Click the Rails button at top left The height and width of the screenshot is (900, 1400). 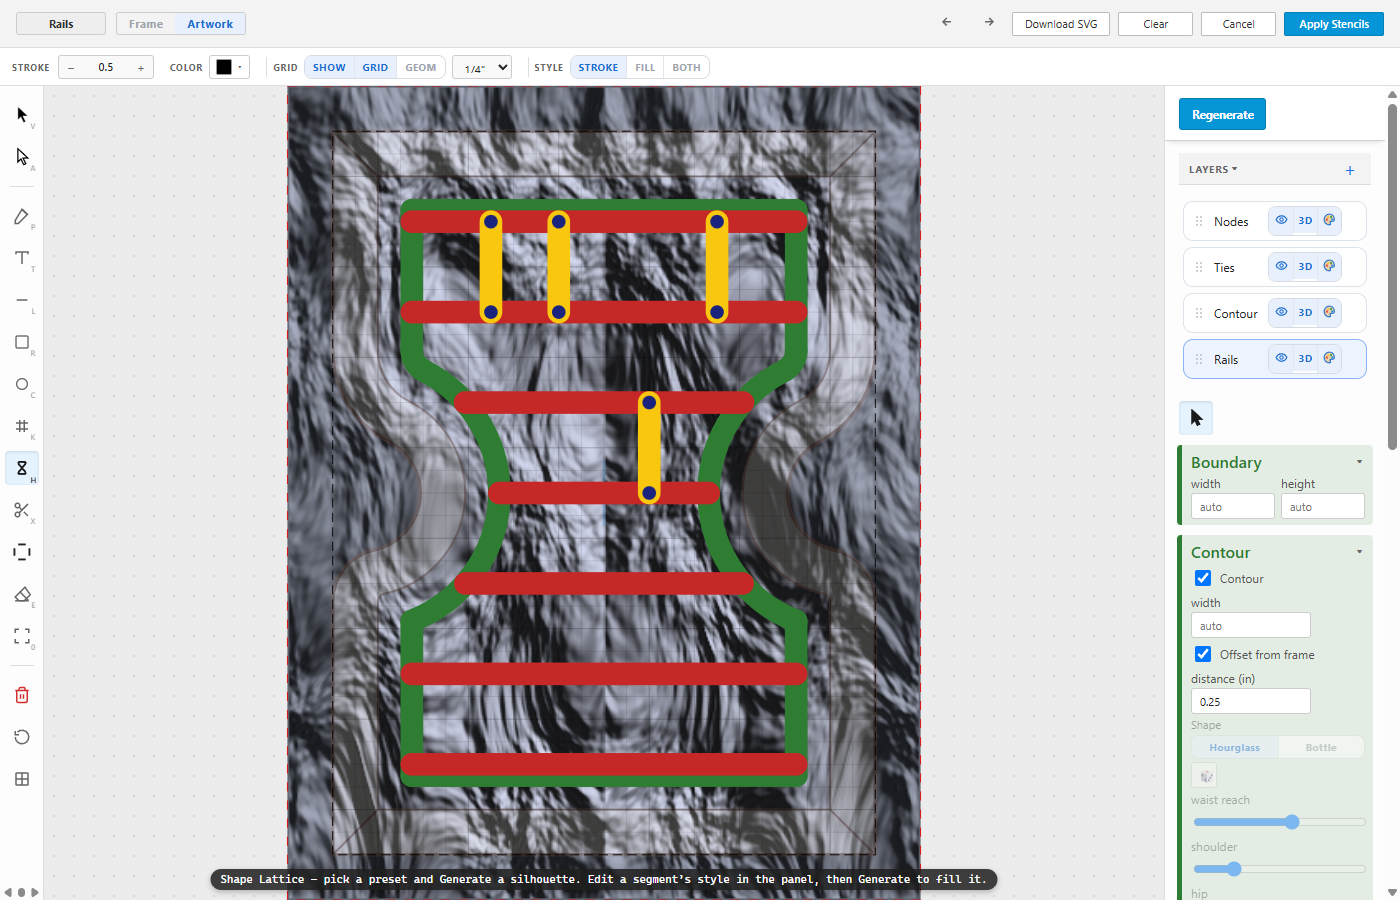point(61,24)
